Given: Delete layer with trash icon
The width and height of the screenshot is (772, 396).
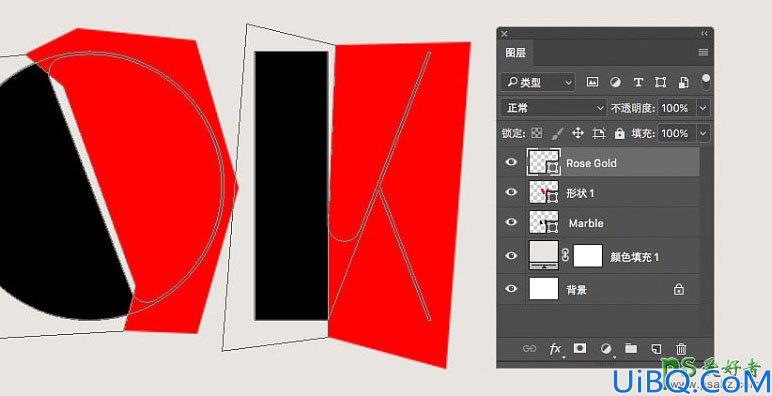Looking at the screenshot, I should (x=681, y=349).
